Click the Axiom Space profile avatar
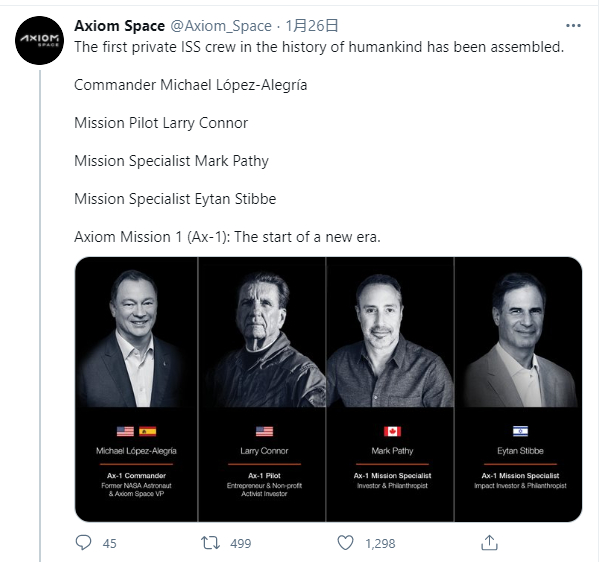 (x=37, y=43)
